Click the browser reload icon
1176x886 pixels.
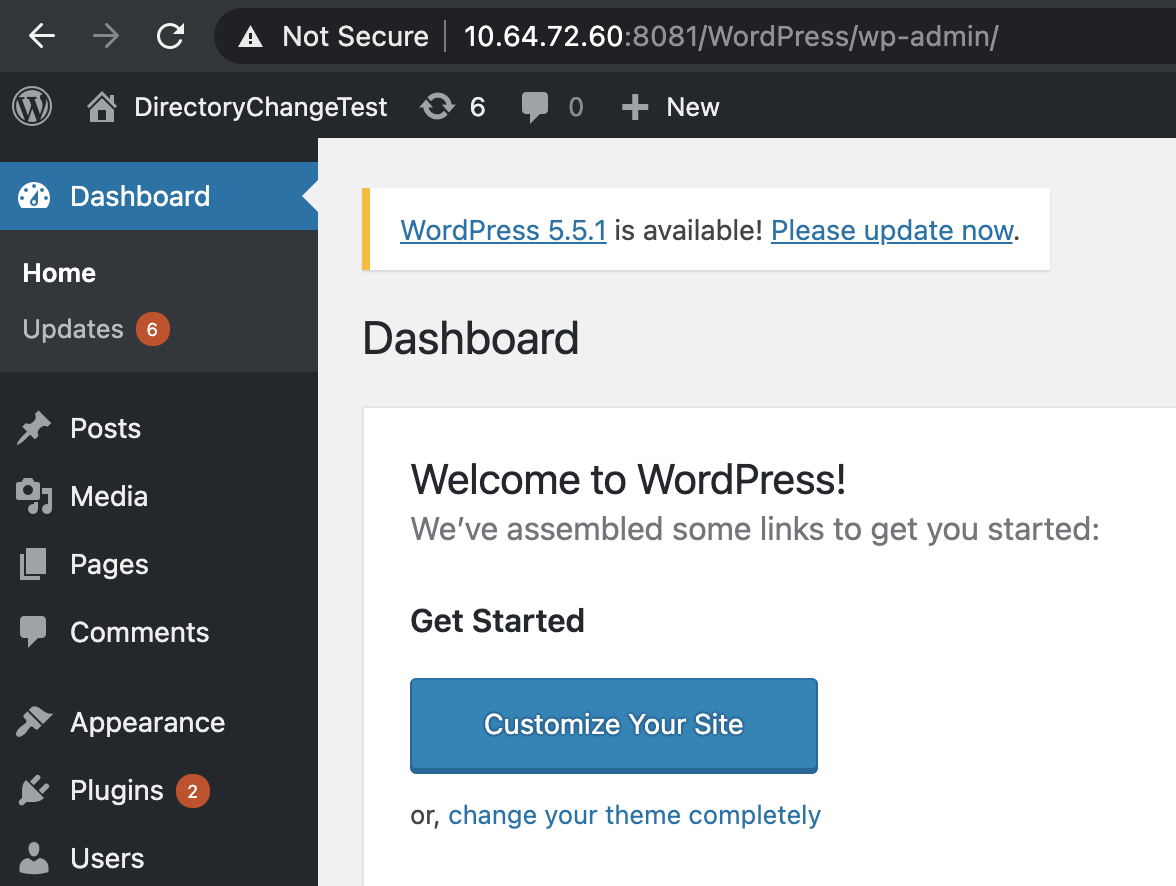click(x=170, y=36)
